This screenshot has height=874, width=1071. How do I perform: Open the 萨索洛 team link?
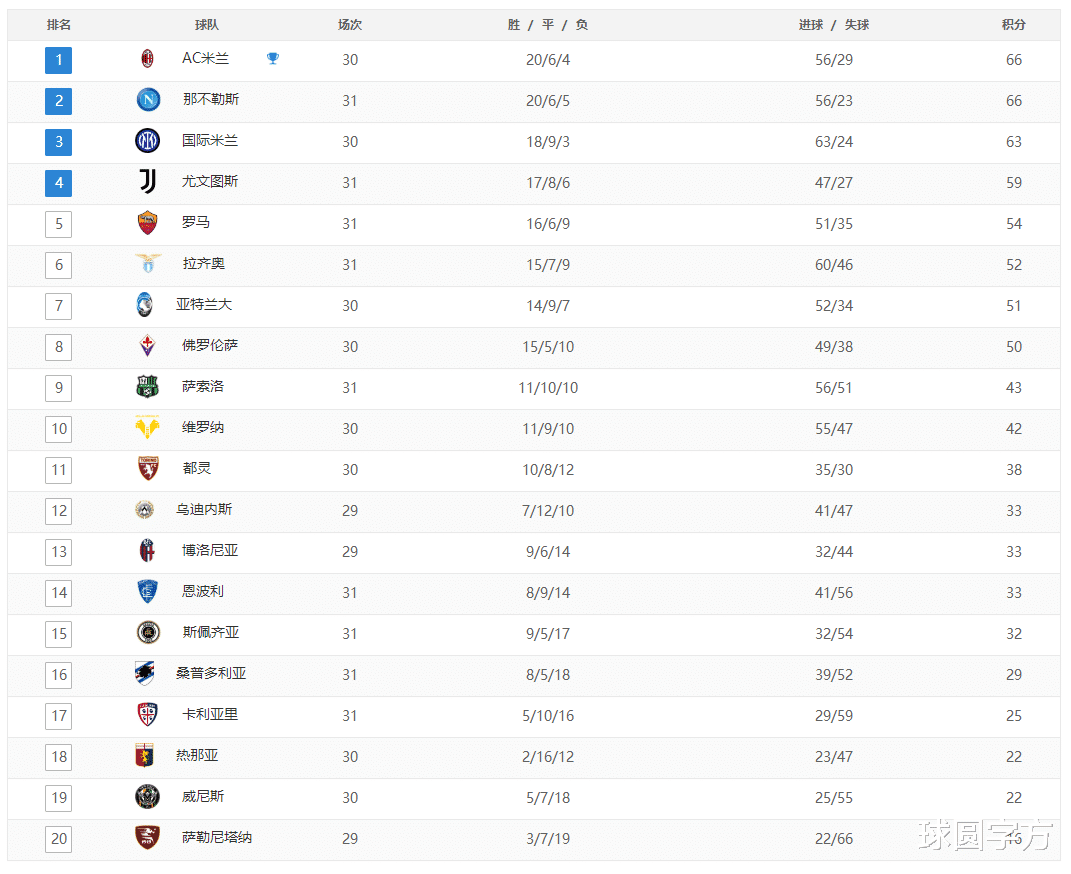(203, 386)
